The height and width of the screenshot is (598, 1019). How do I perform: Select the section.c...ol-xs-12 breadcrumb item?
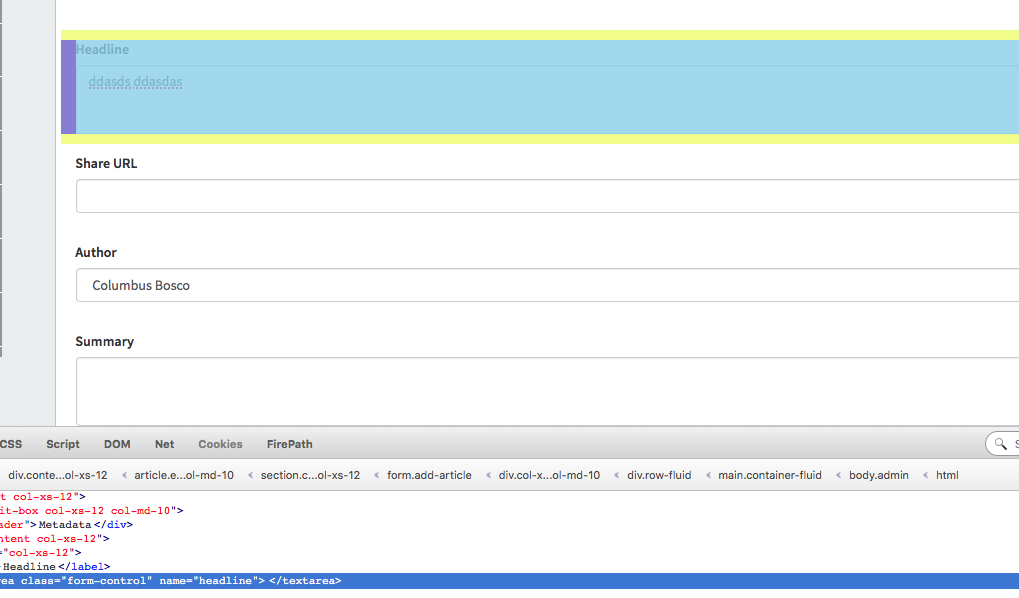pyautogui.click(x=310, y=475)
